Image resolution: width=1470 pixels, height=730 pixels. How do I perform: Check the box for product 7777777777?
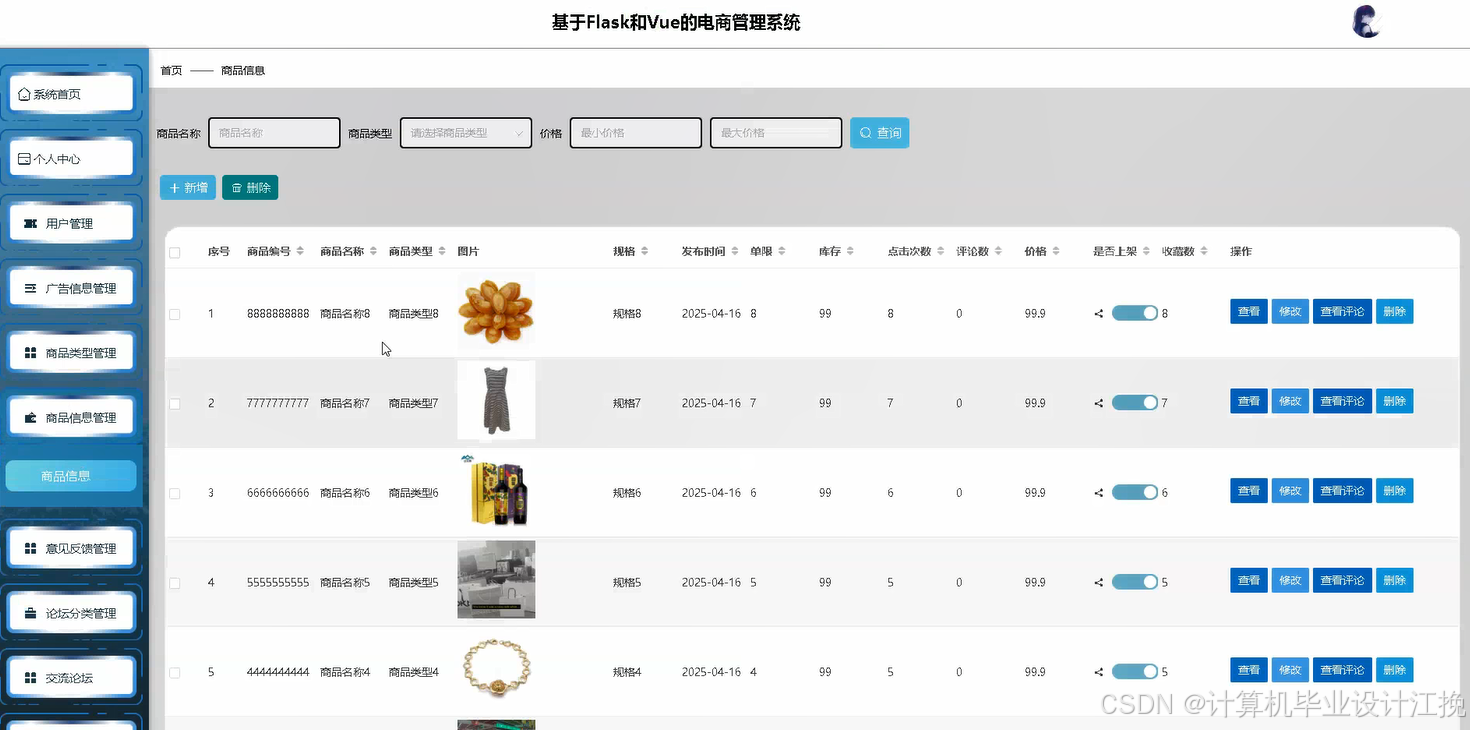(x=175, y=404)
